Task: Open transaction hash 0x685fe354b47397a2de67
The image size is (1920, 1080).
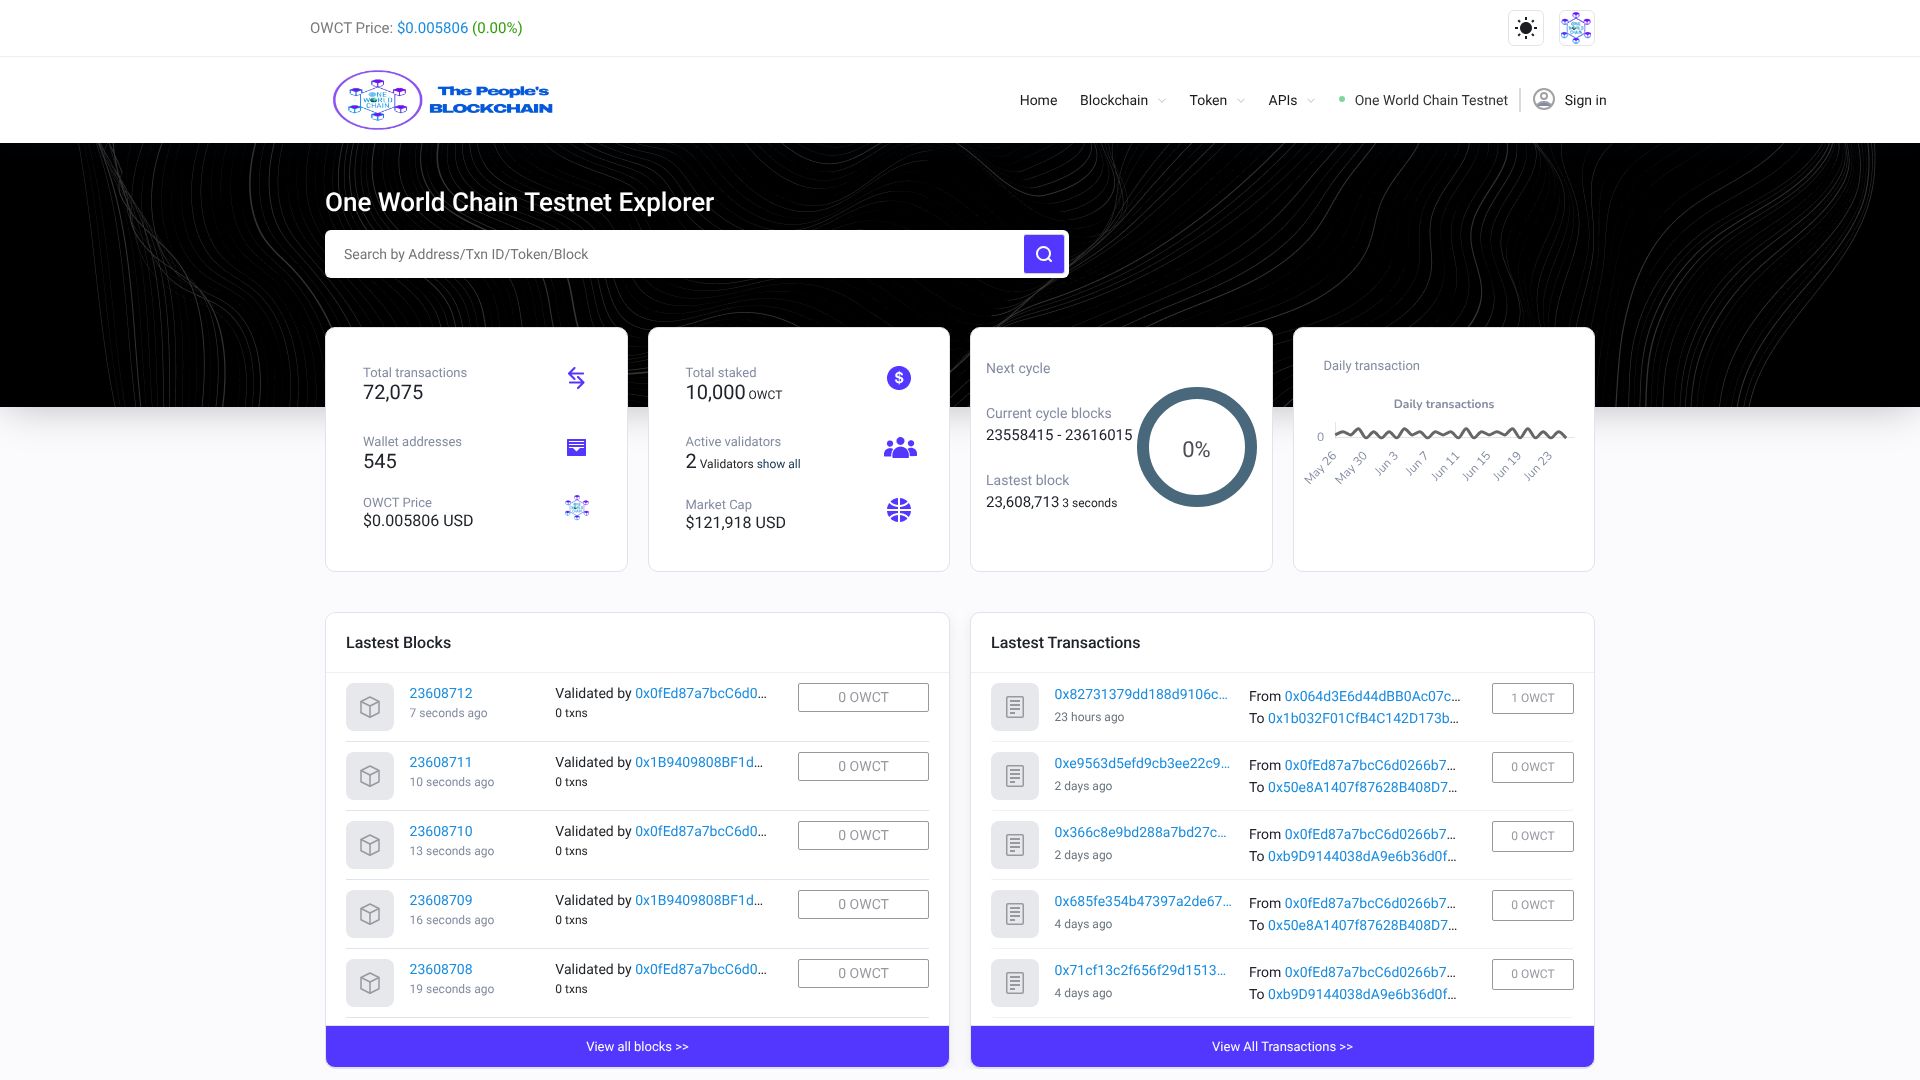Action: (x=1143, y=901)
